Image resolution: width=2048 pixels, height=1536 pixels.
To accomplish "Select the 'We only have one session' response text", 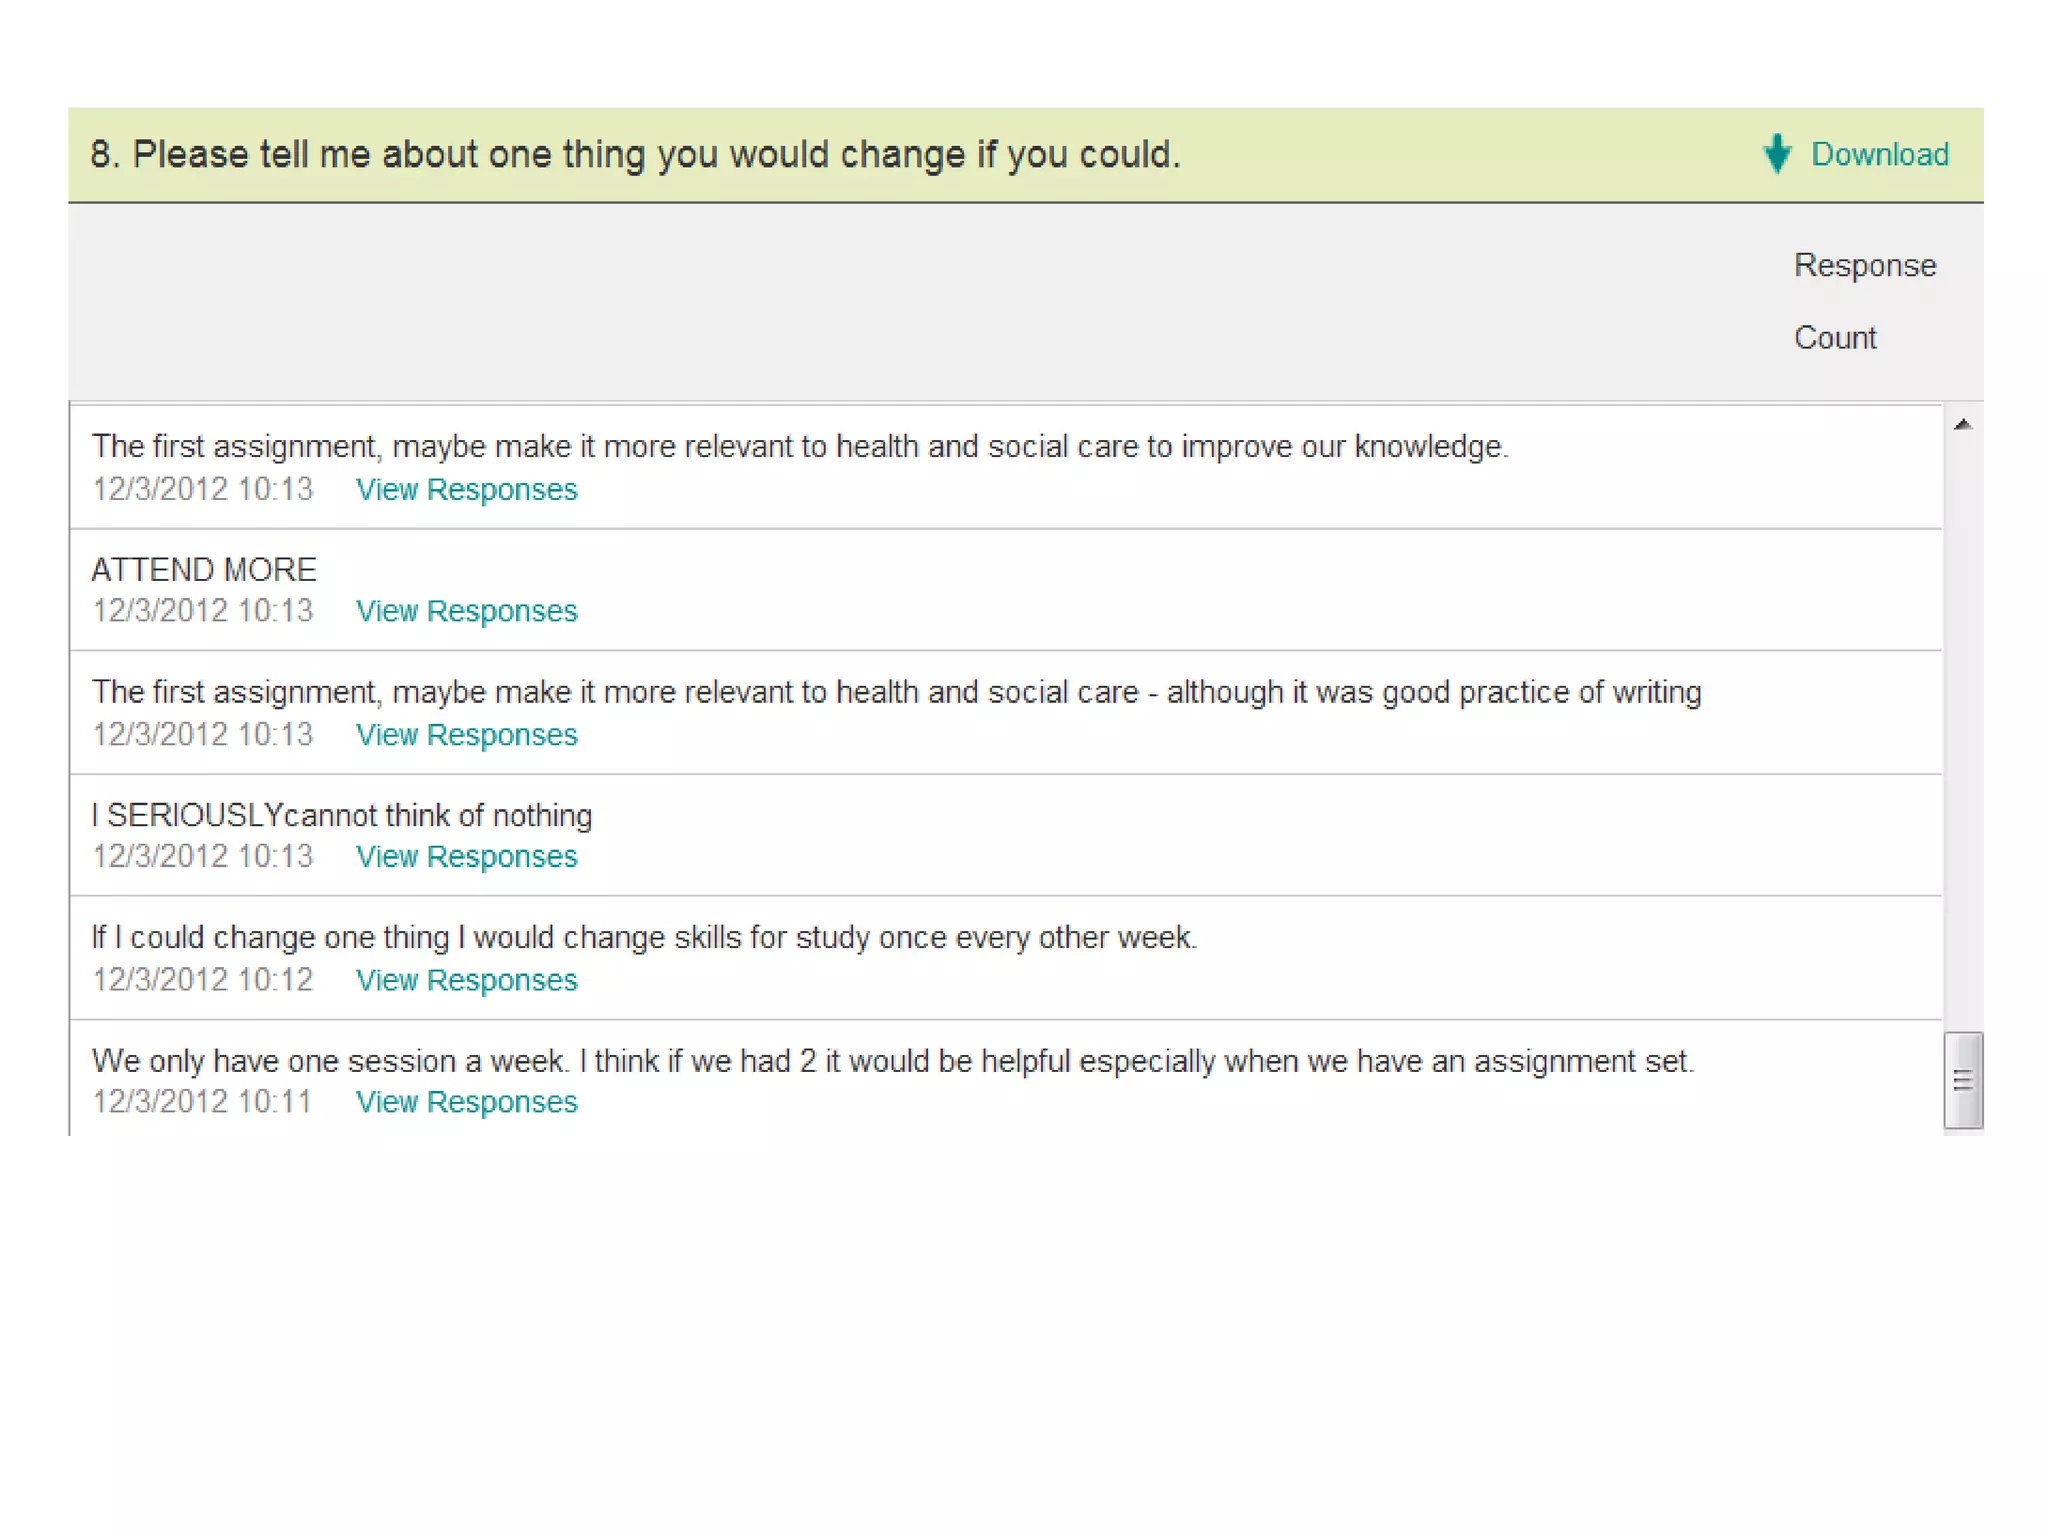I will pyautogui.click(x=892, y=1061).
